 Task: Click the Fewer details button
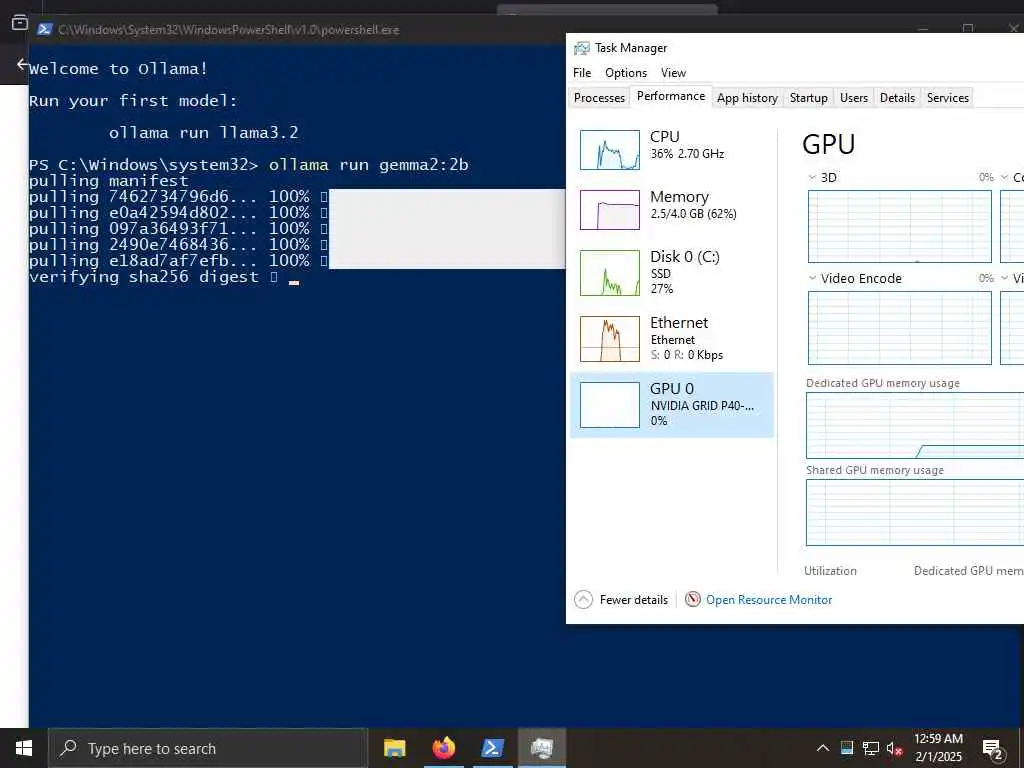tap(621, 600)
